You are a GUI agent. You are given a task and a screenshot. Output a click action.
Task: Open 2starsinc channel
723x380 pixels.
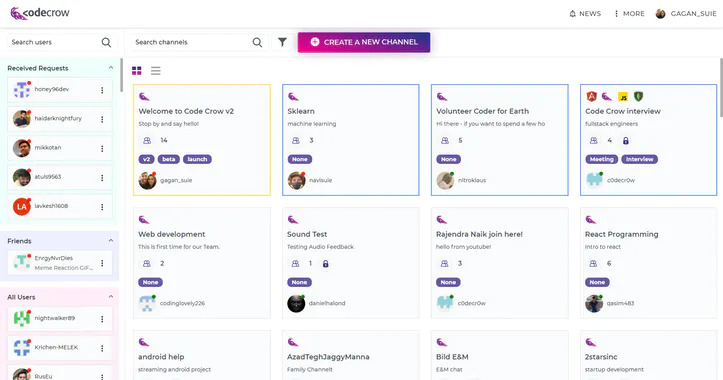tap(649, 355)
